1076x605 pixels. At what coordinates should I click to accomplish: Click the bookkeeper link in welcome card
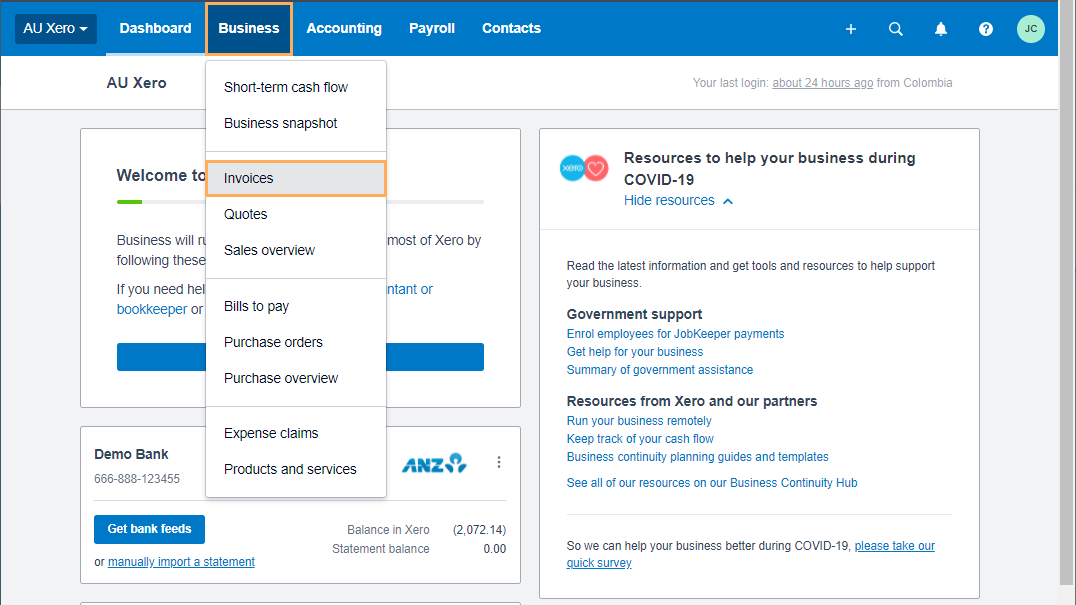(152, 309)
